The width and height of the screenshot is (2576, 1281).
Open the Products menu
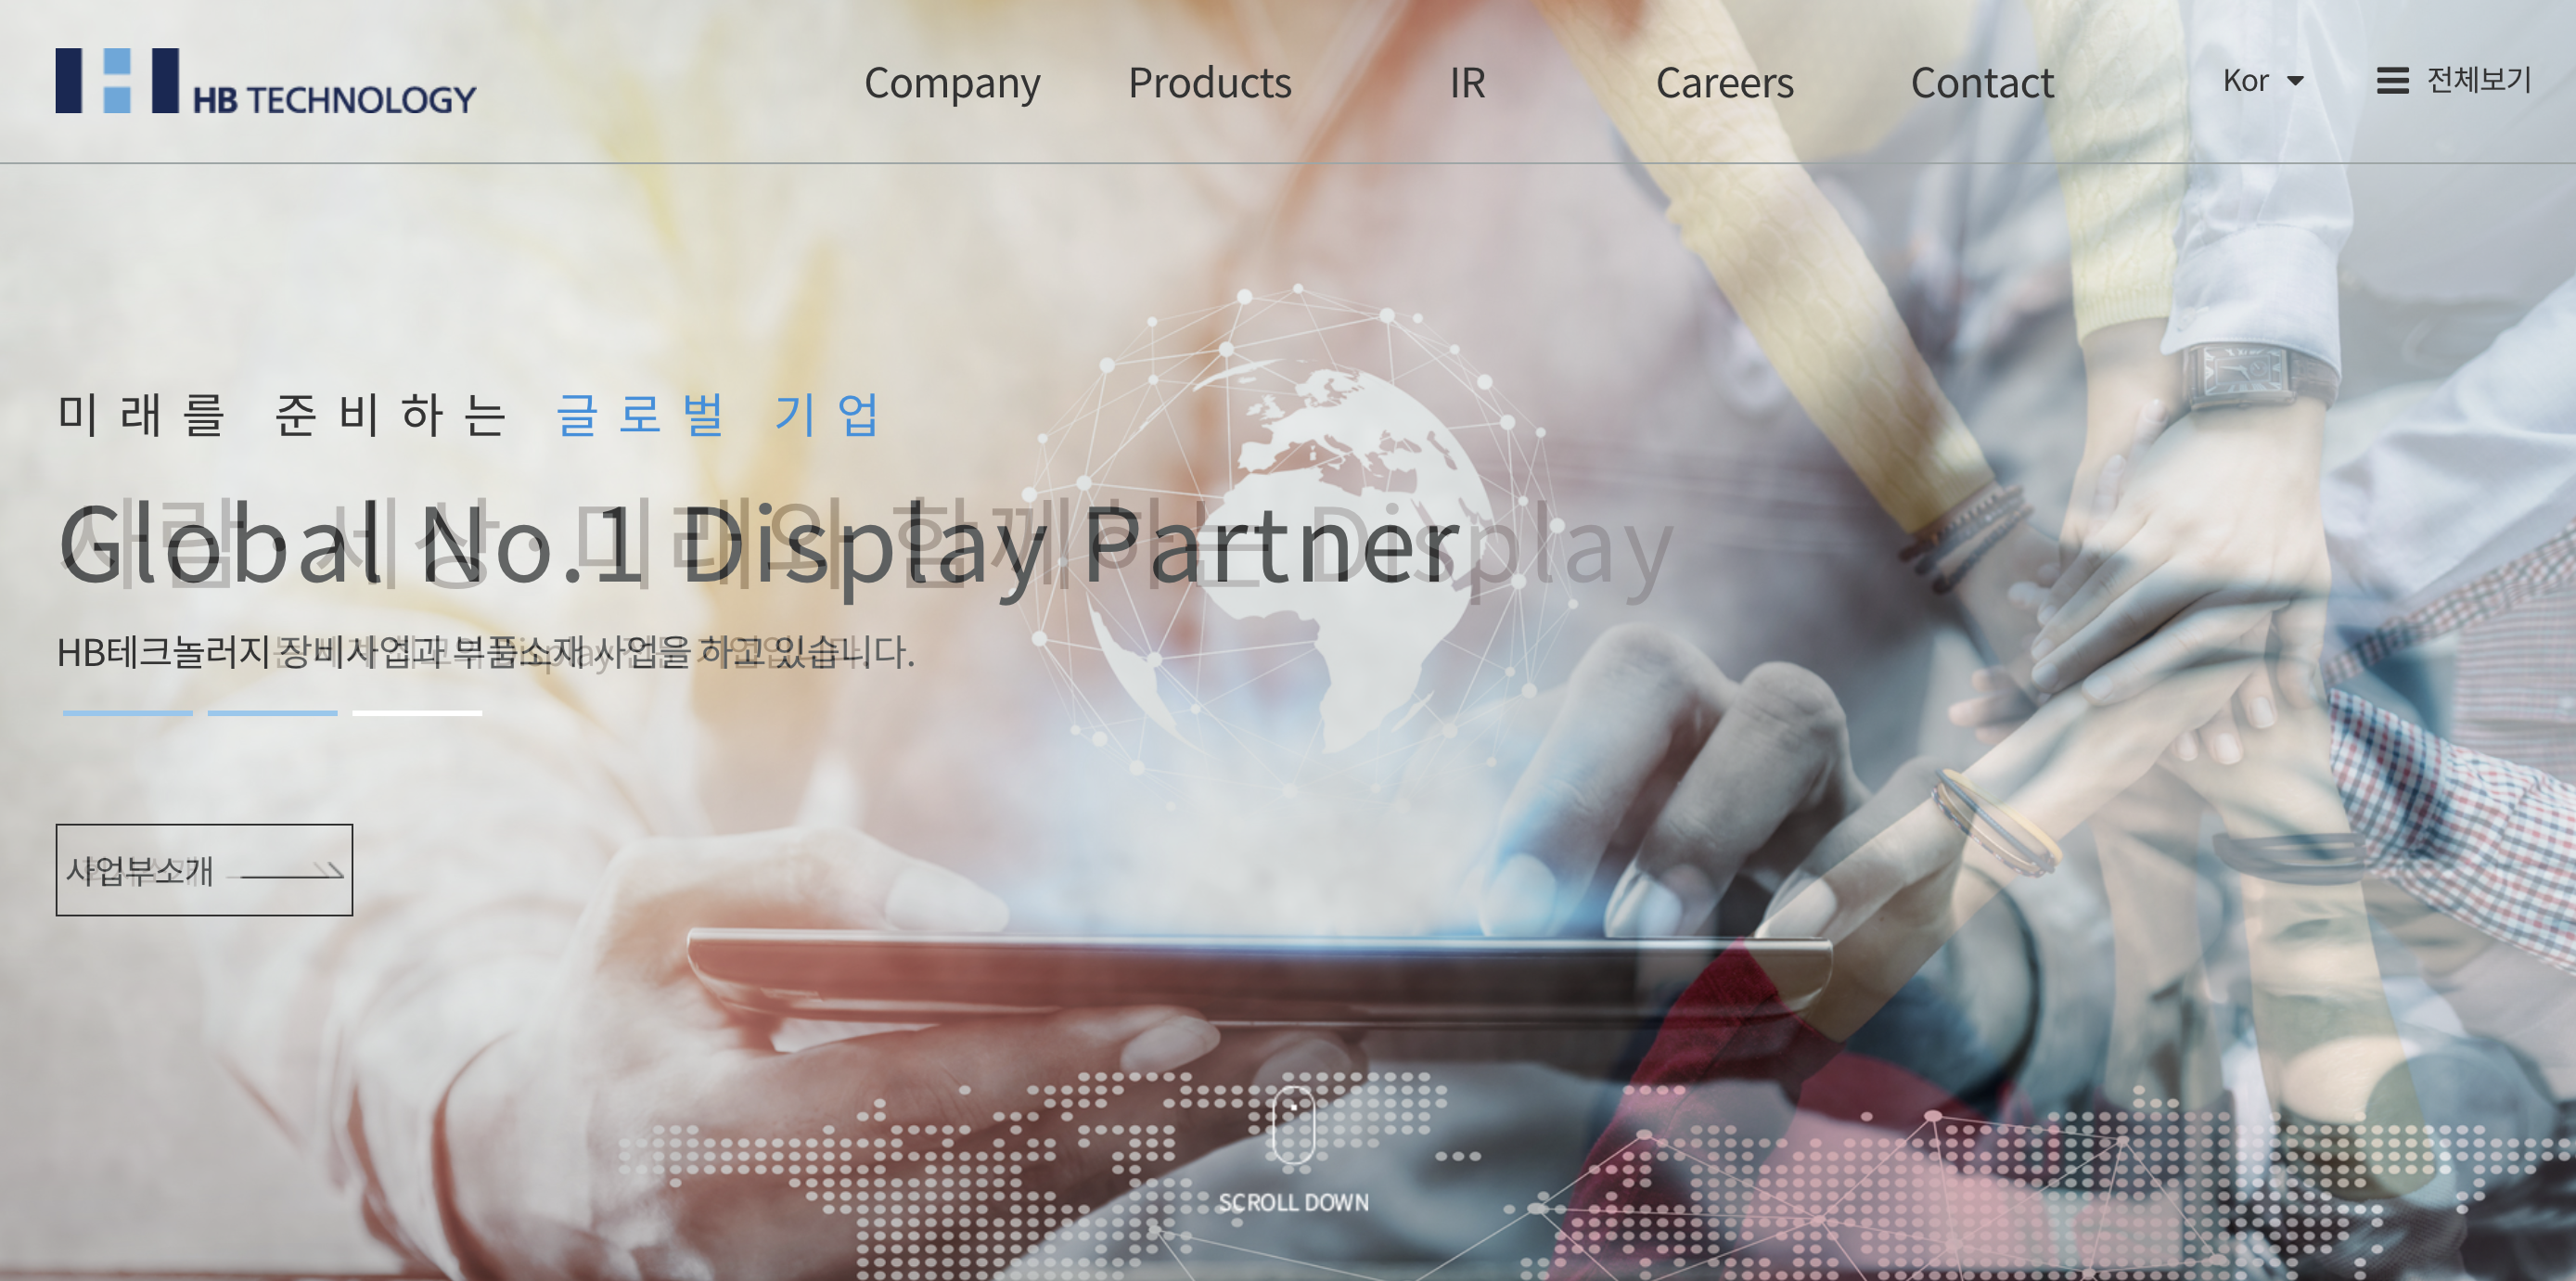(x=1209, y=83)
